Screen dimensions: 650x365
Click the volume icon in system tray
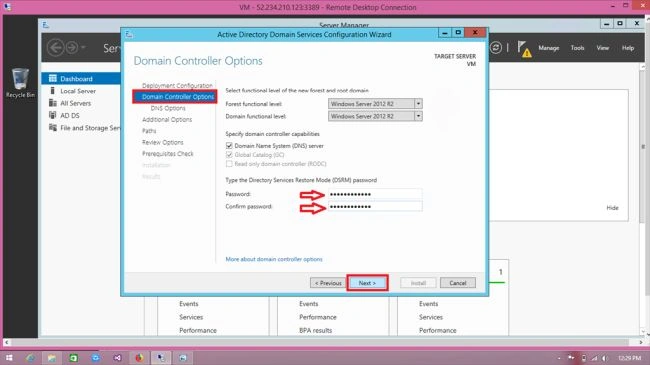(605, 358)
